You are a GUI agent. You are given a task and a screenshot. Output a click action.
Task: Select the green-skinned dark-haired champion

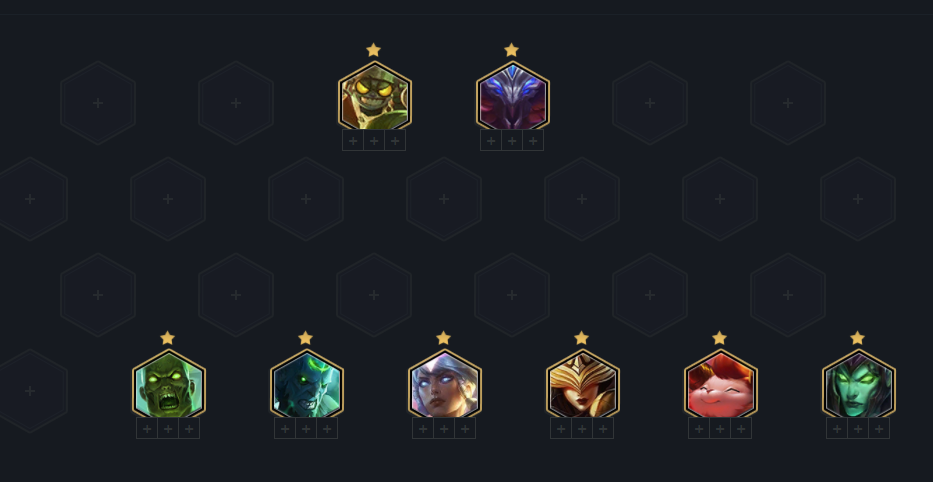859,383
